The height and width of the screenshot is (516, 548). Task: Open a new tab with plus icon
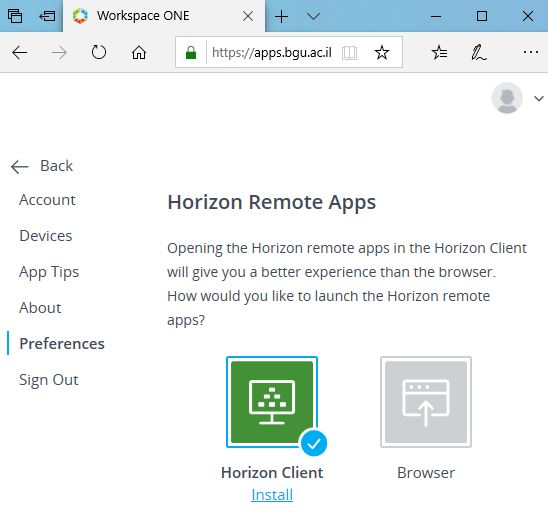click(x=281, y=16)
